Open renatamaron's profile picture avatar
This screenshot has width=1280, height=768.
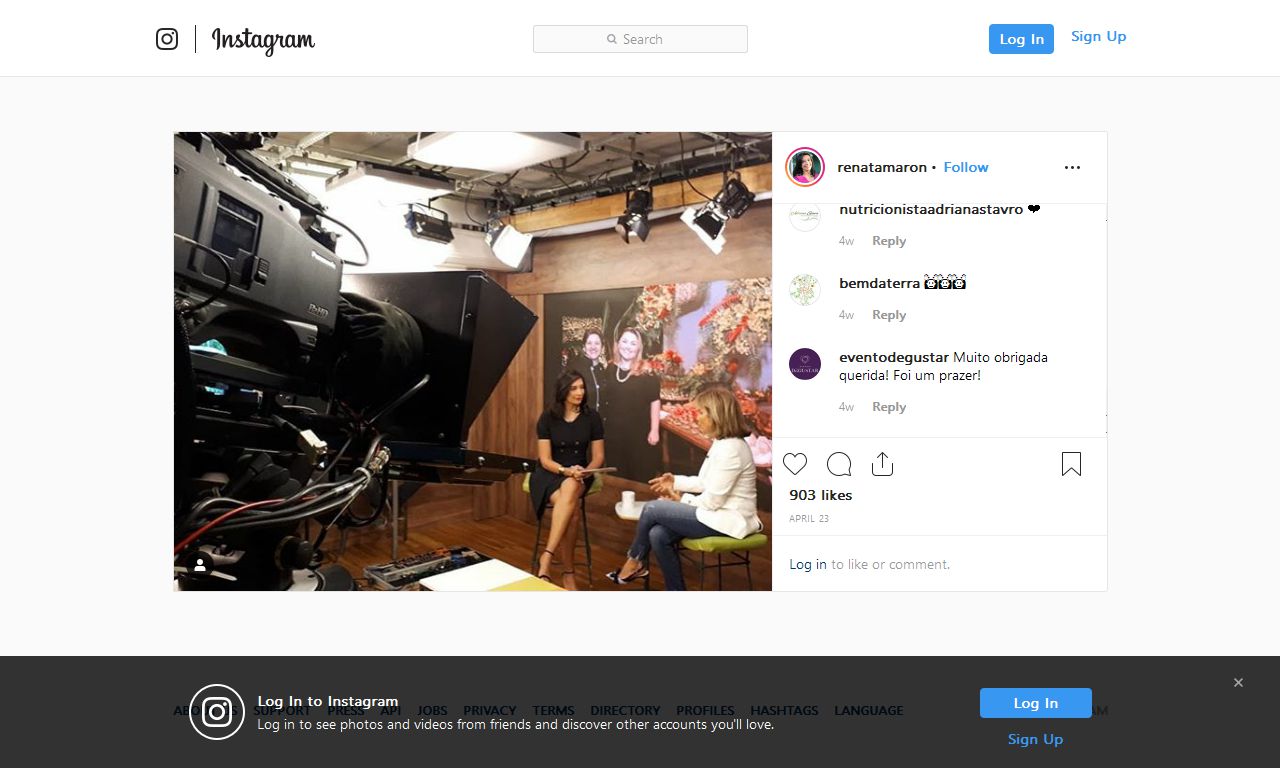tap(805, 167)
